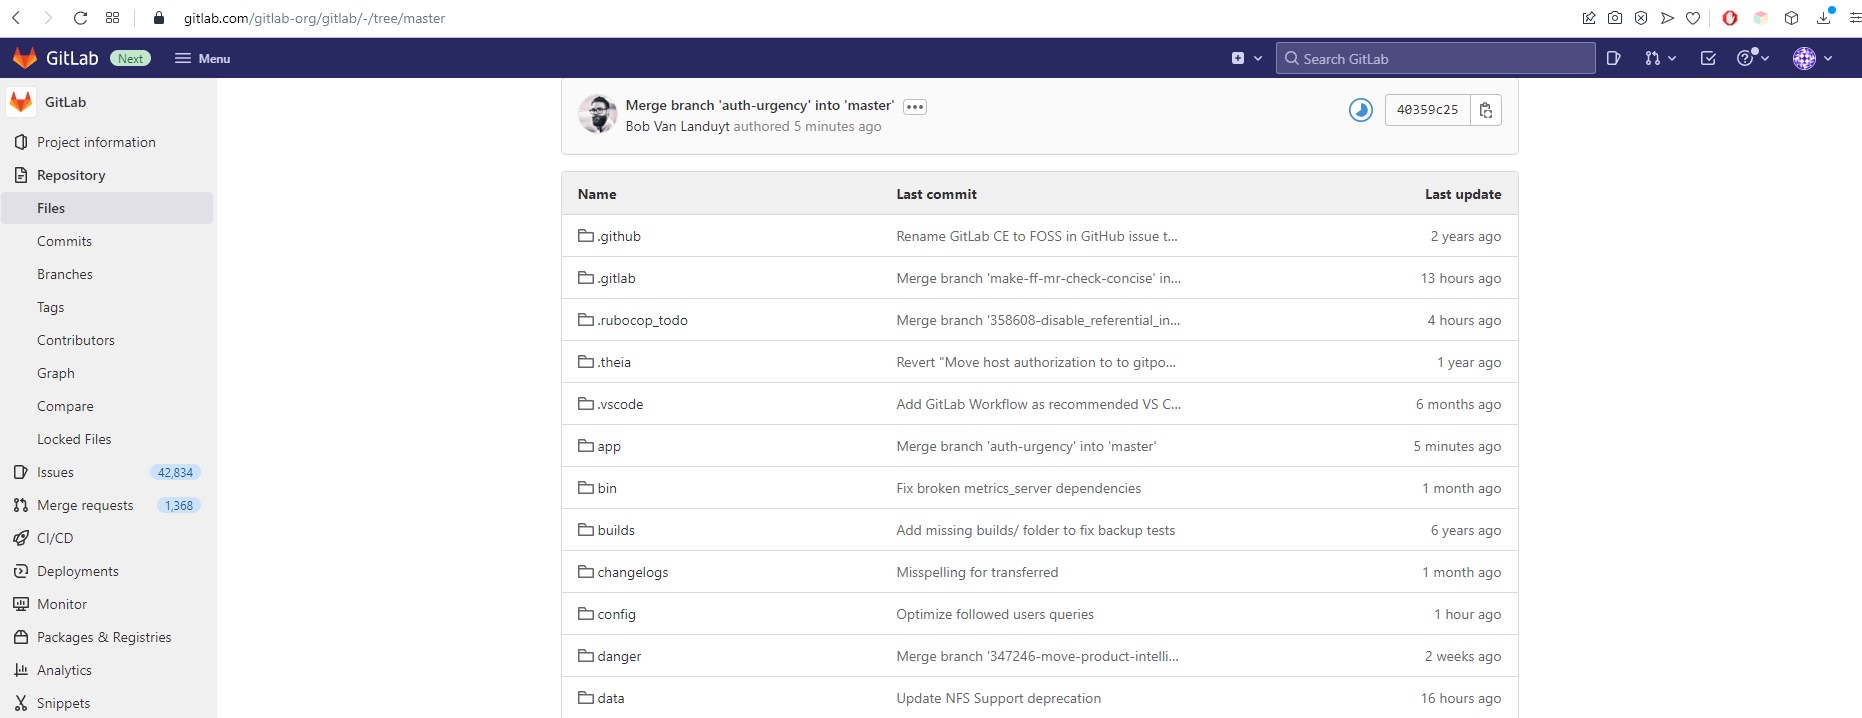Open the browser downloads icon

pyautogui.click(x=1824, y=18)
